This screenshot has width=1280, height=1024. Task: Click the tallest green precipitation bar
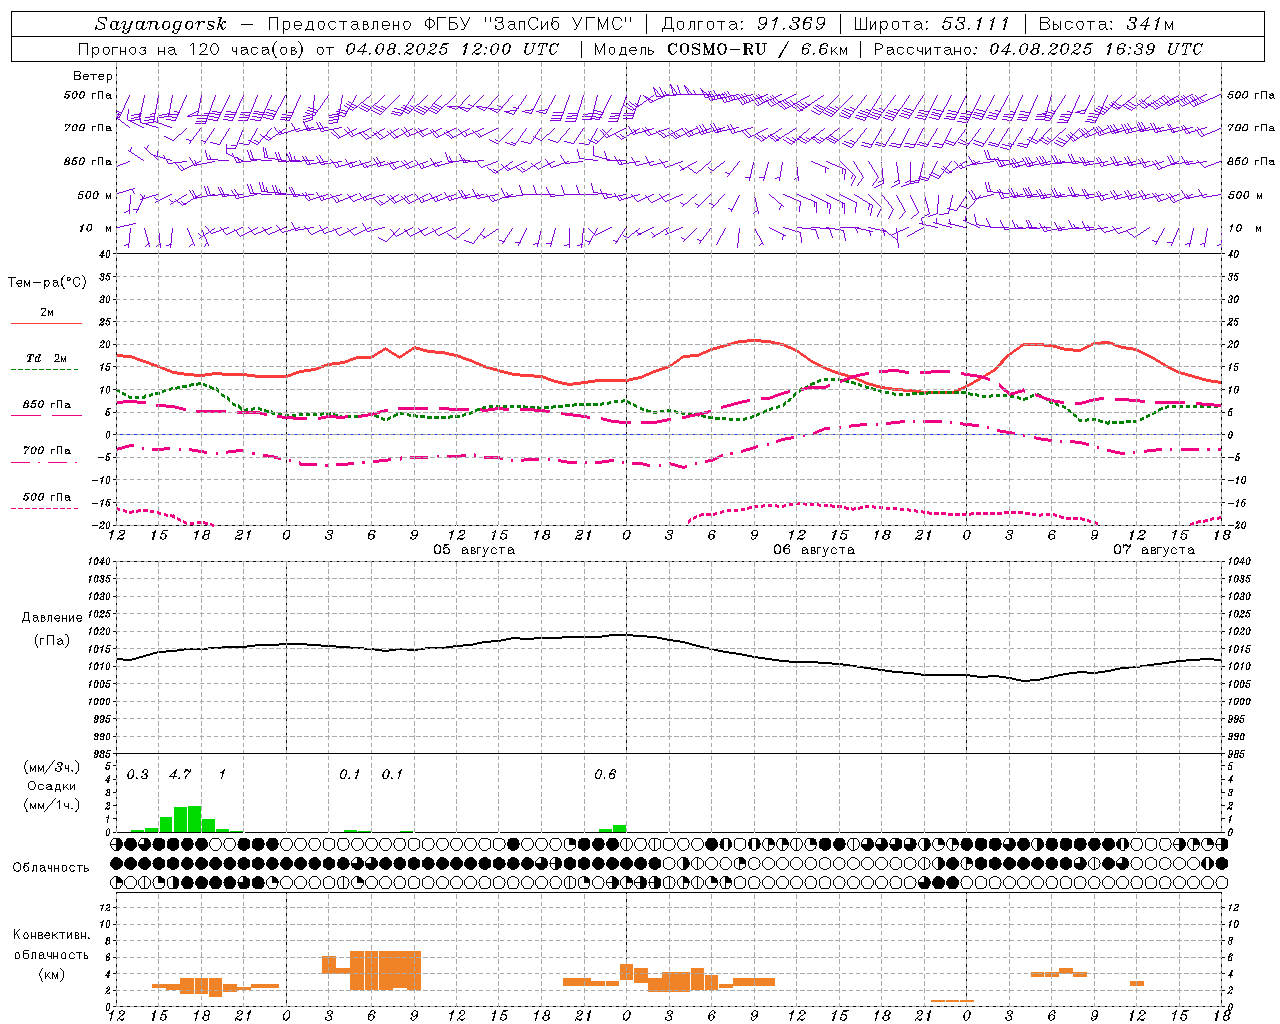[194, 819]
